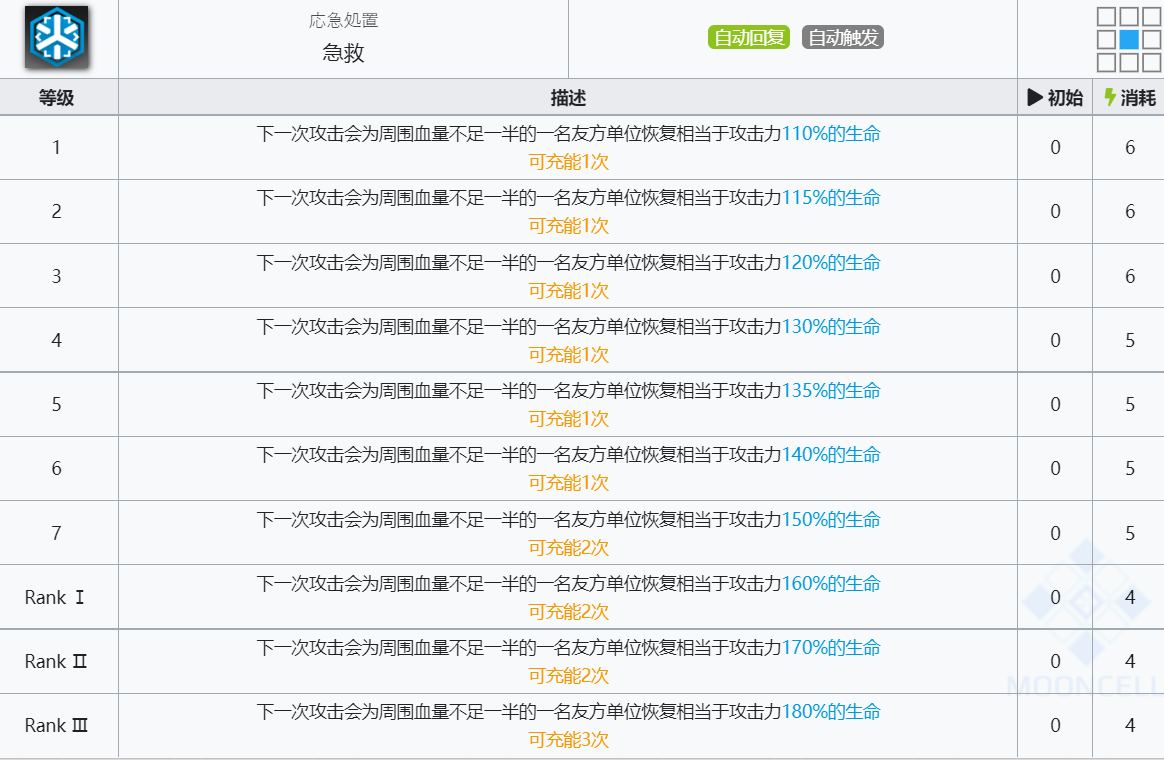Click the 110%的生命 blue text
1164x760 pixels.
[831, 134]
